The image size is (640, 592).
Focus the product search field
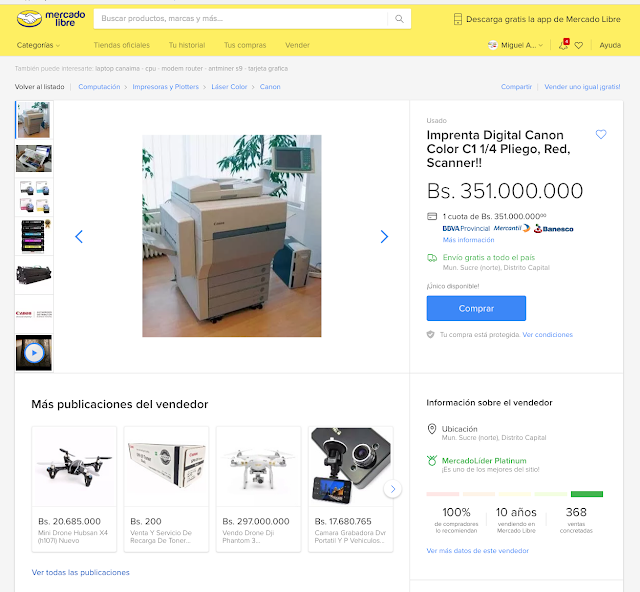[240, 19]
